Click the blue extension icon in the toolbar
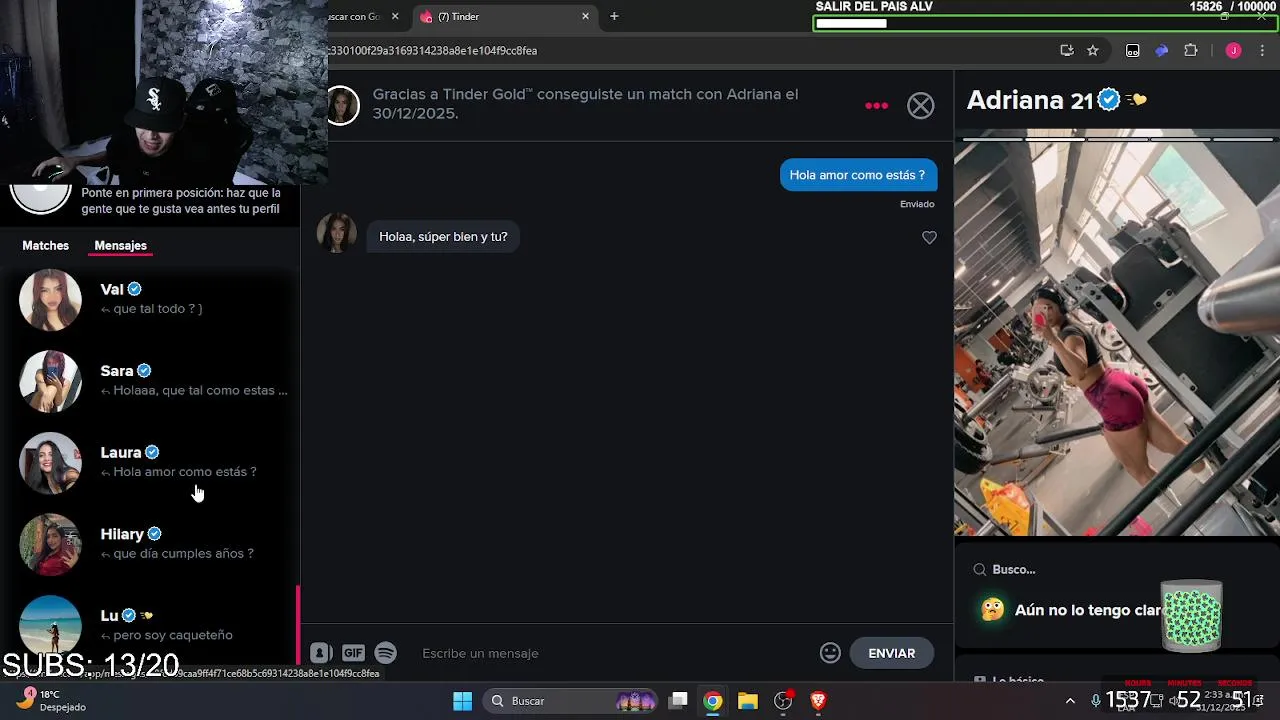1280x720 pixels. click(x=1161, y=50)
